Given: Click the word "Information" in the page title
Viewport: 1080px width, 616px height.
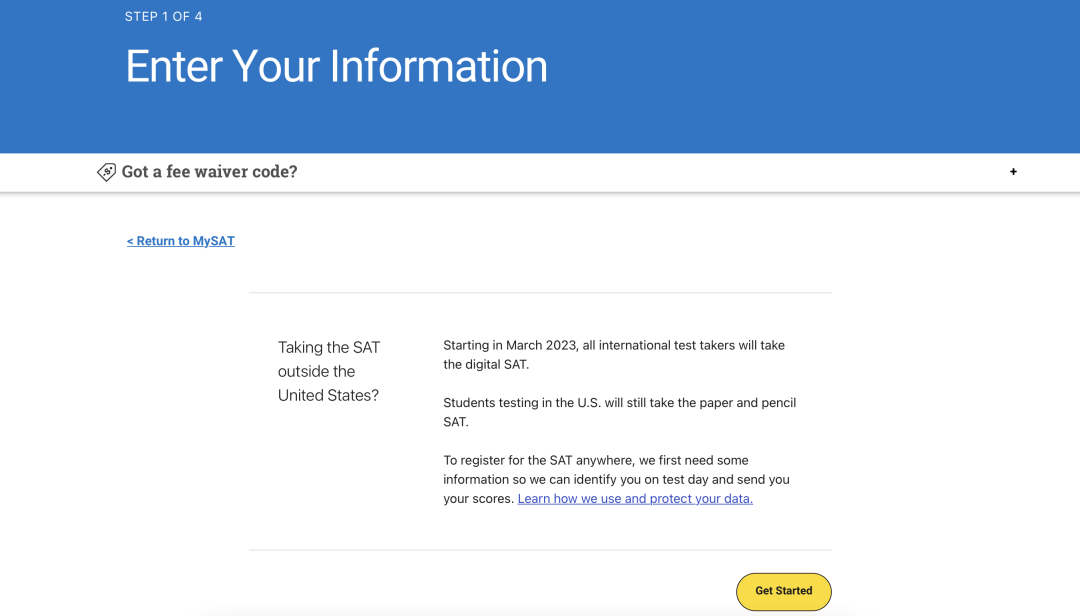Looking at the screenshot, I should [x=438, y=67].
